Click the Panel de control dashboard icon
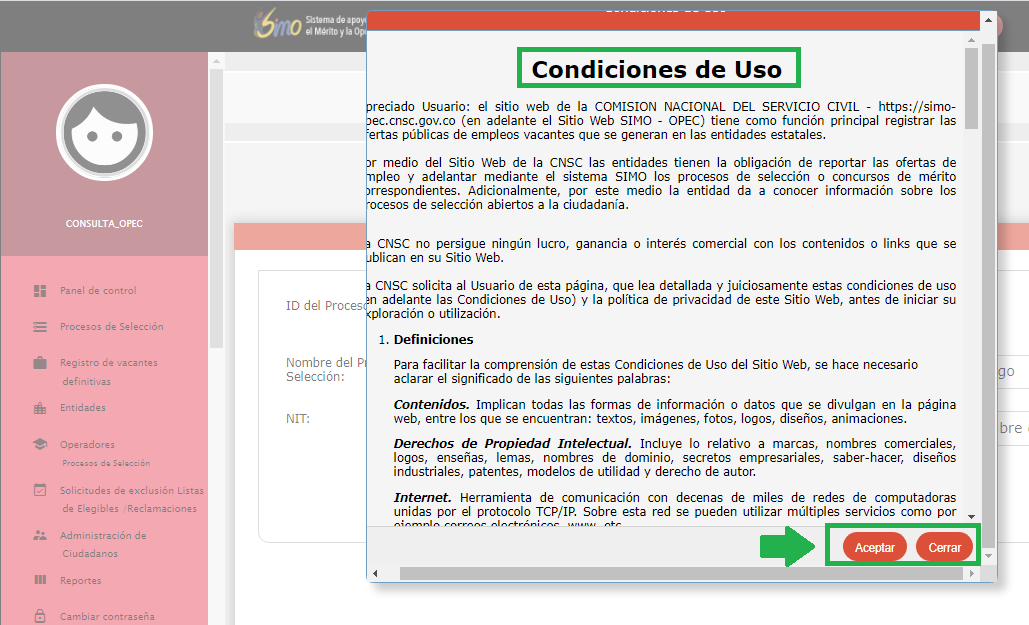The width and height of the screenshot is (1029, 625). pos(40,291)
